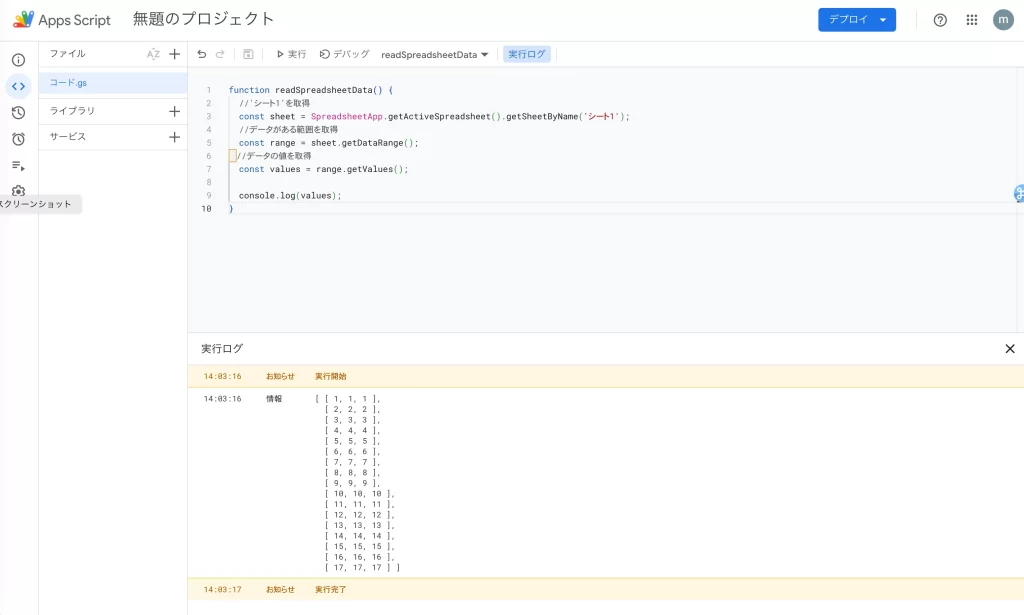
Task: Click the redo arrow icon
Action: tap(220, 54)
